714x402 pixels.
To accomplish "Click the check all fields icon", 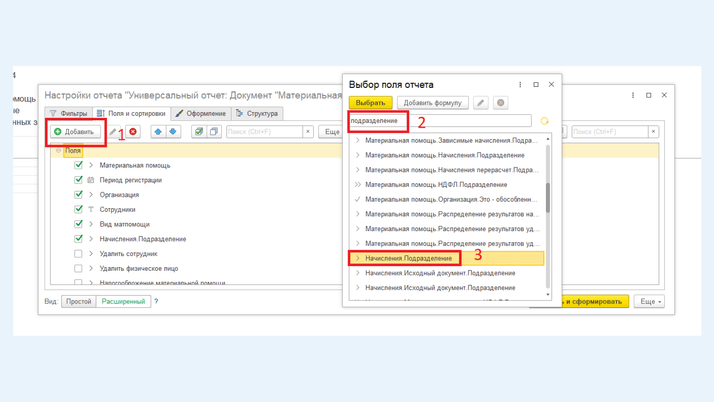I will 199,132.
